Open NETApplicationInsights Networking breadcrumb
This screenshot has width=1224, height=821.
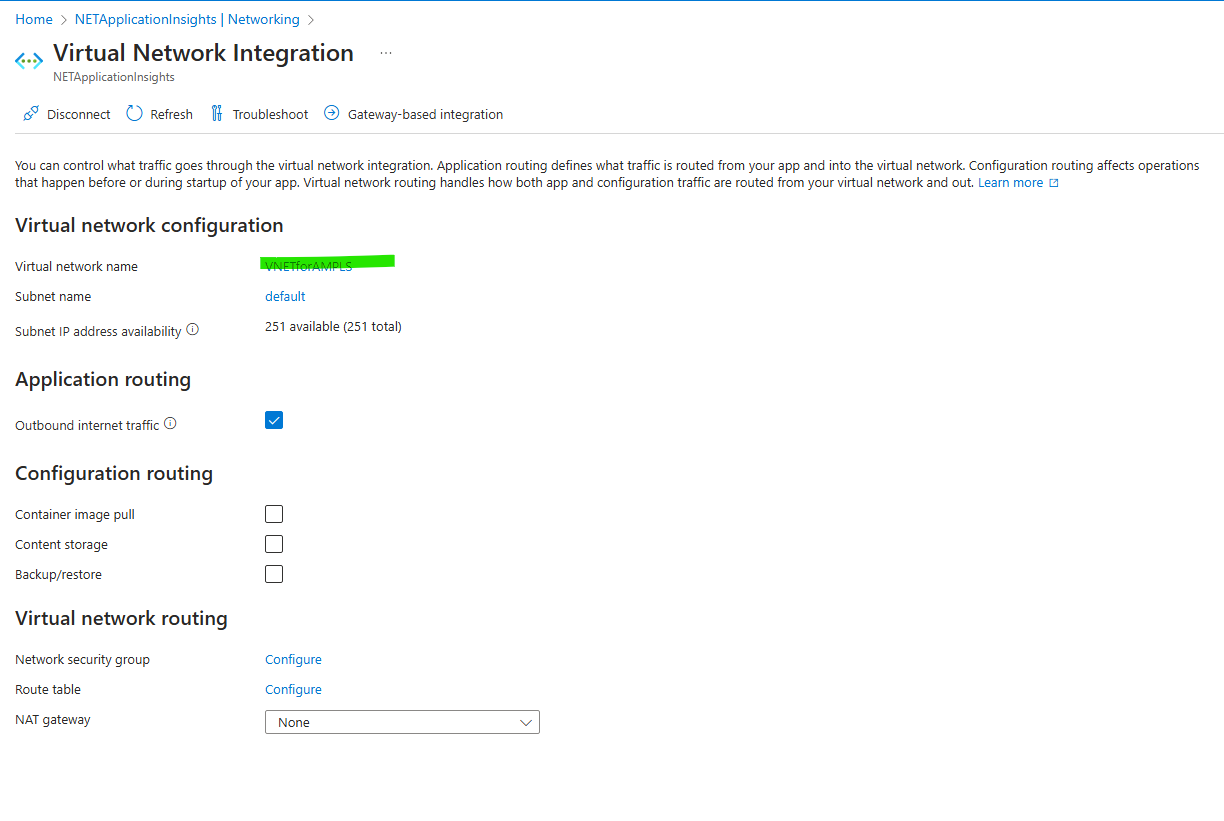click(187, 19)
